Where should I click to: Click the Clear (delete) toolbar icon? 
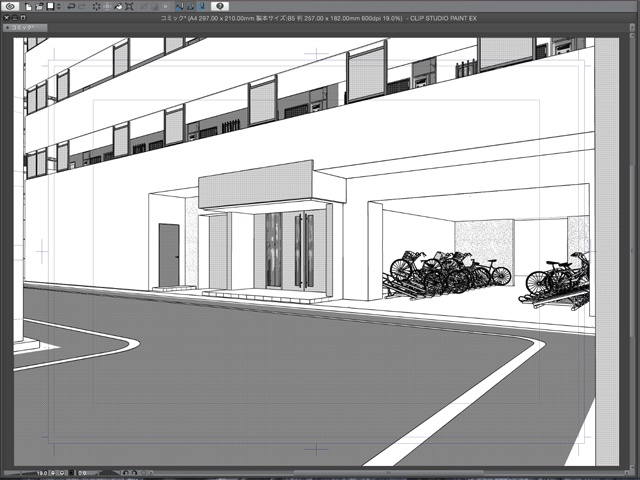pyautogui.click(x=96, y=7)
